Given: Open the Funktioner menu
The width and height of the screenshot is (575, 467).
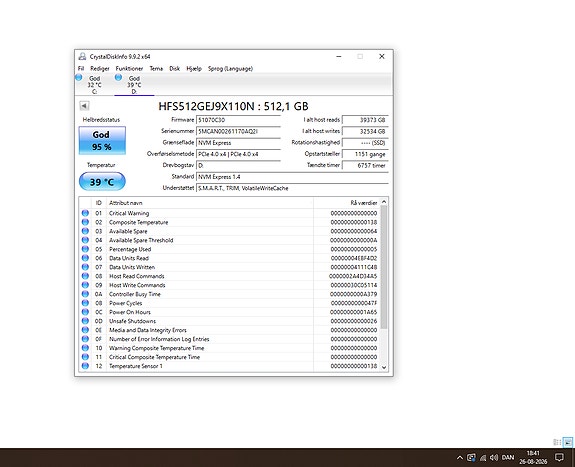Looking at the screenshot, I should (x=129, y=69).
